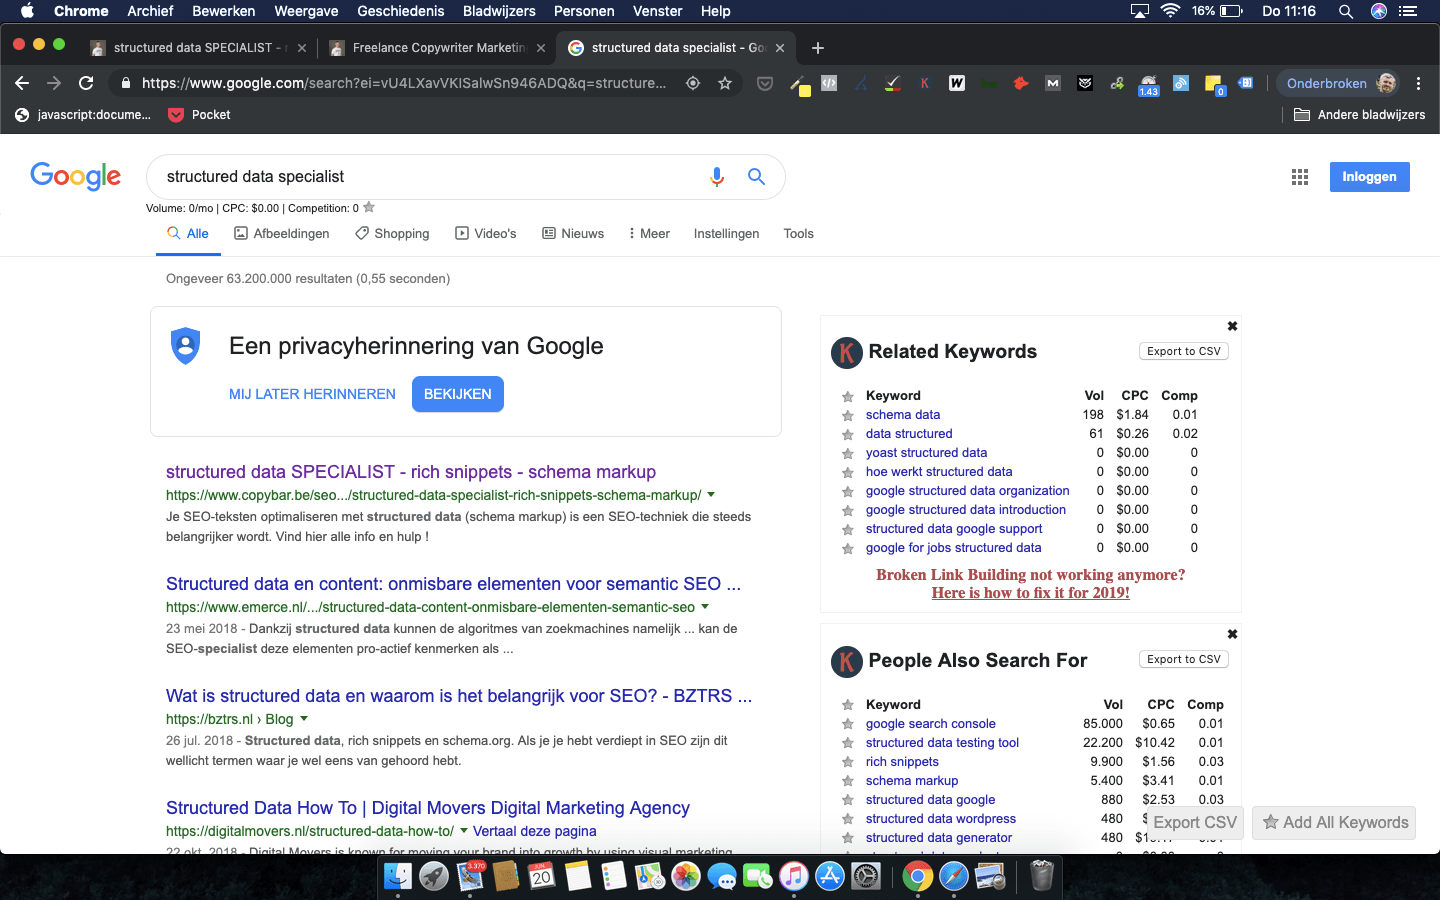Image resolution: width=1440 pixels, height=900 pixels.
Task: Star the 'schema markup' keyword
Action: click(847, 781)
